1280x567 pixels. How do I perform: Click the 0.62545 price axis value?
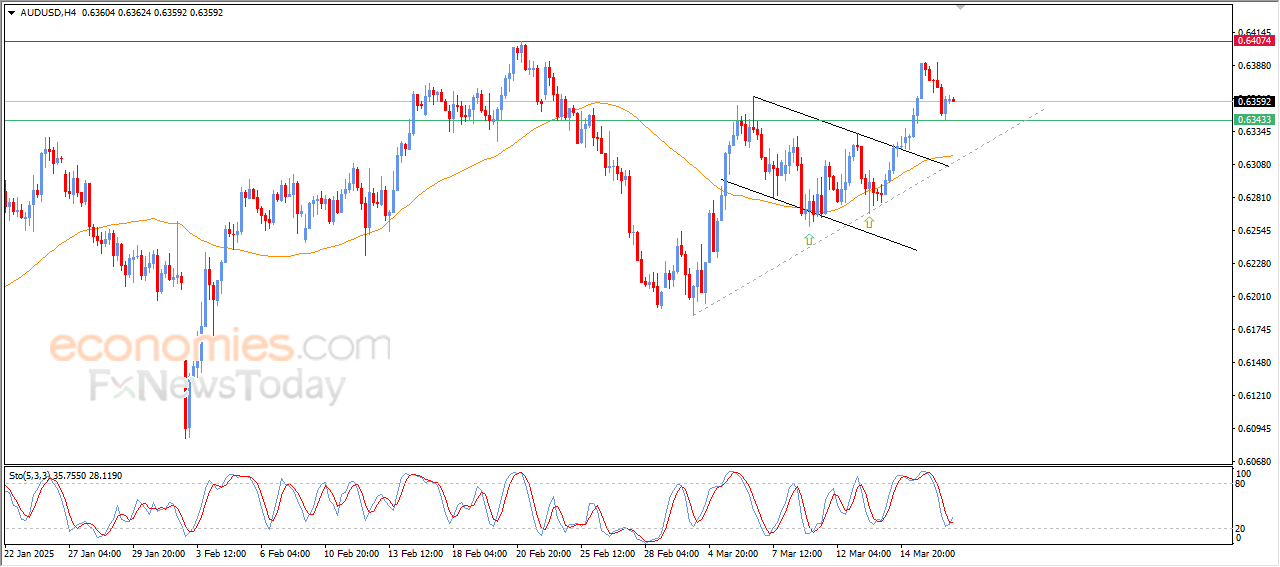[1254, 231]
